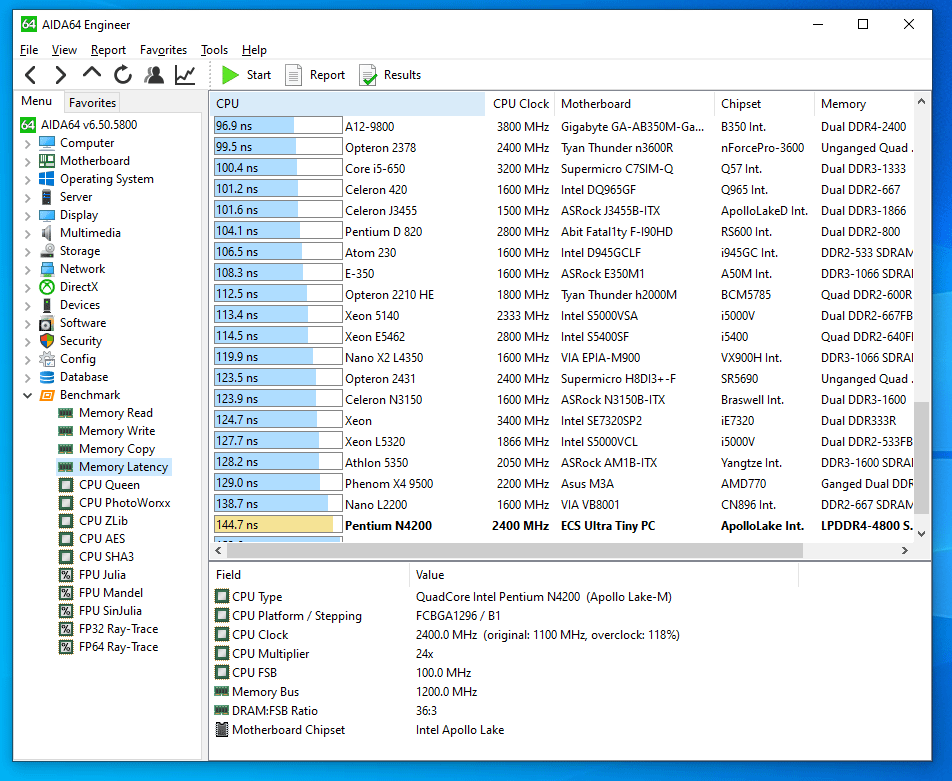Viewport: 952px width, 781px height.
Task: Go up one level with the up arrow icon
Action: (92, 73)
